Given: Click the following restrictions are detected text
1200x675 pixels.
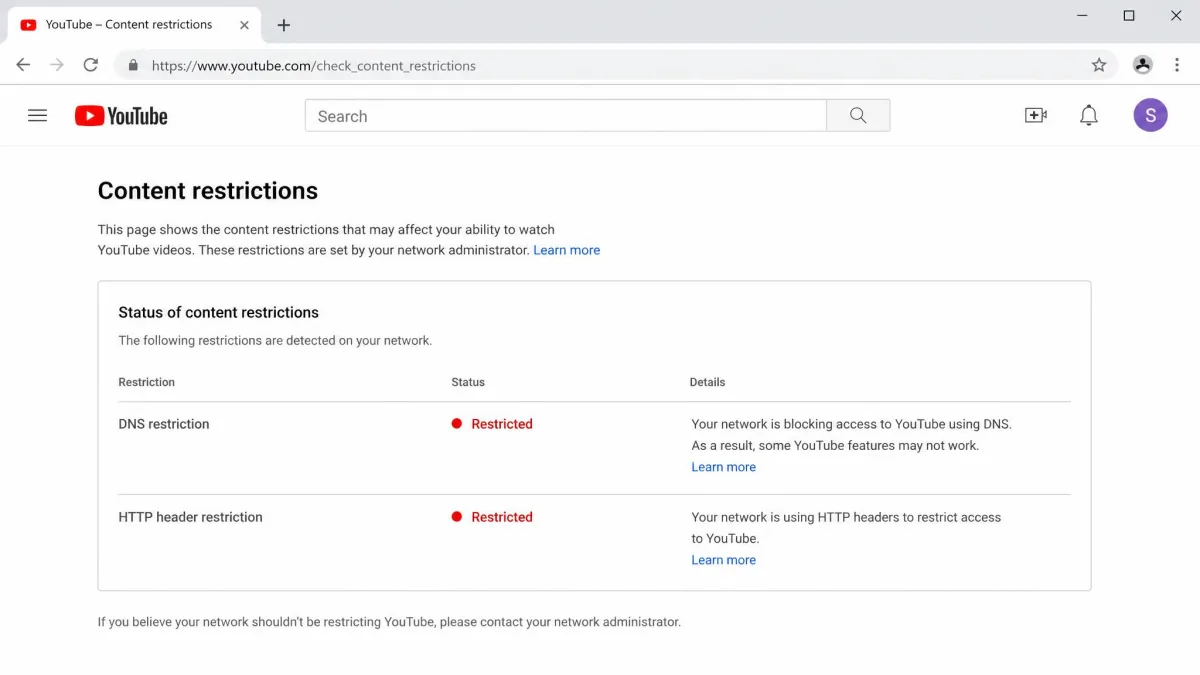Looking at the screenshot, I should [x=275, y=340].
